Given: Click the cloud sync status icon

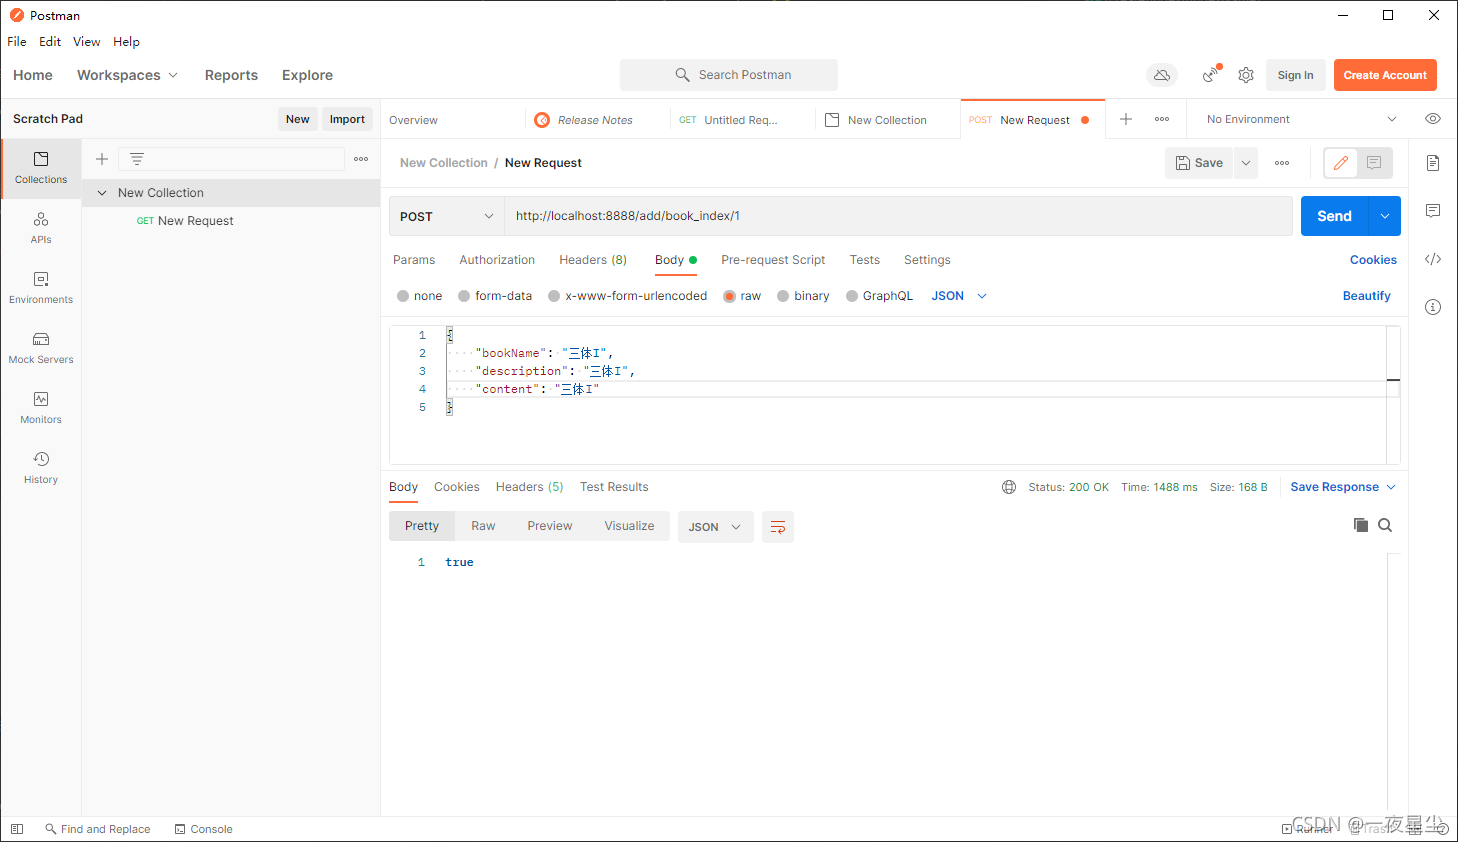Looking at the screenshot, I should [x=1161, y=75].
